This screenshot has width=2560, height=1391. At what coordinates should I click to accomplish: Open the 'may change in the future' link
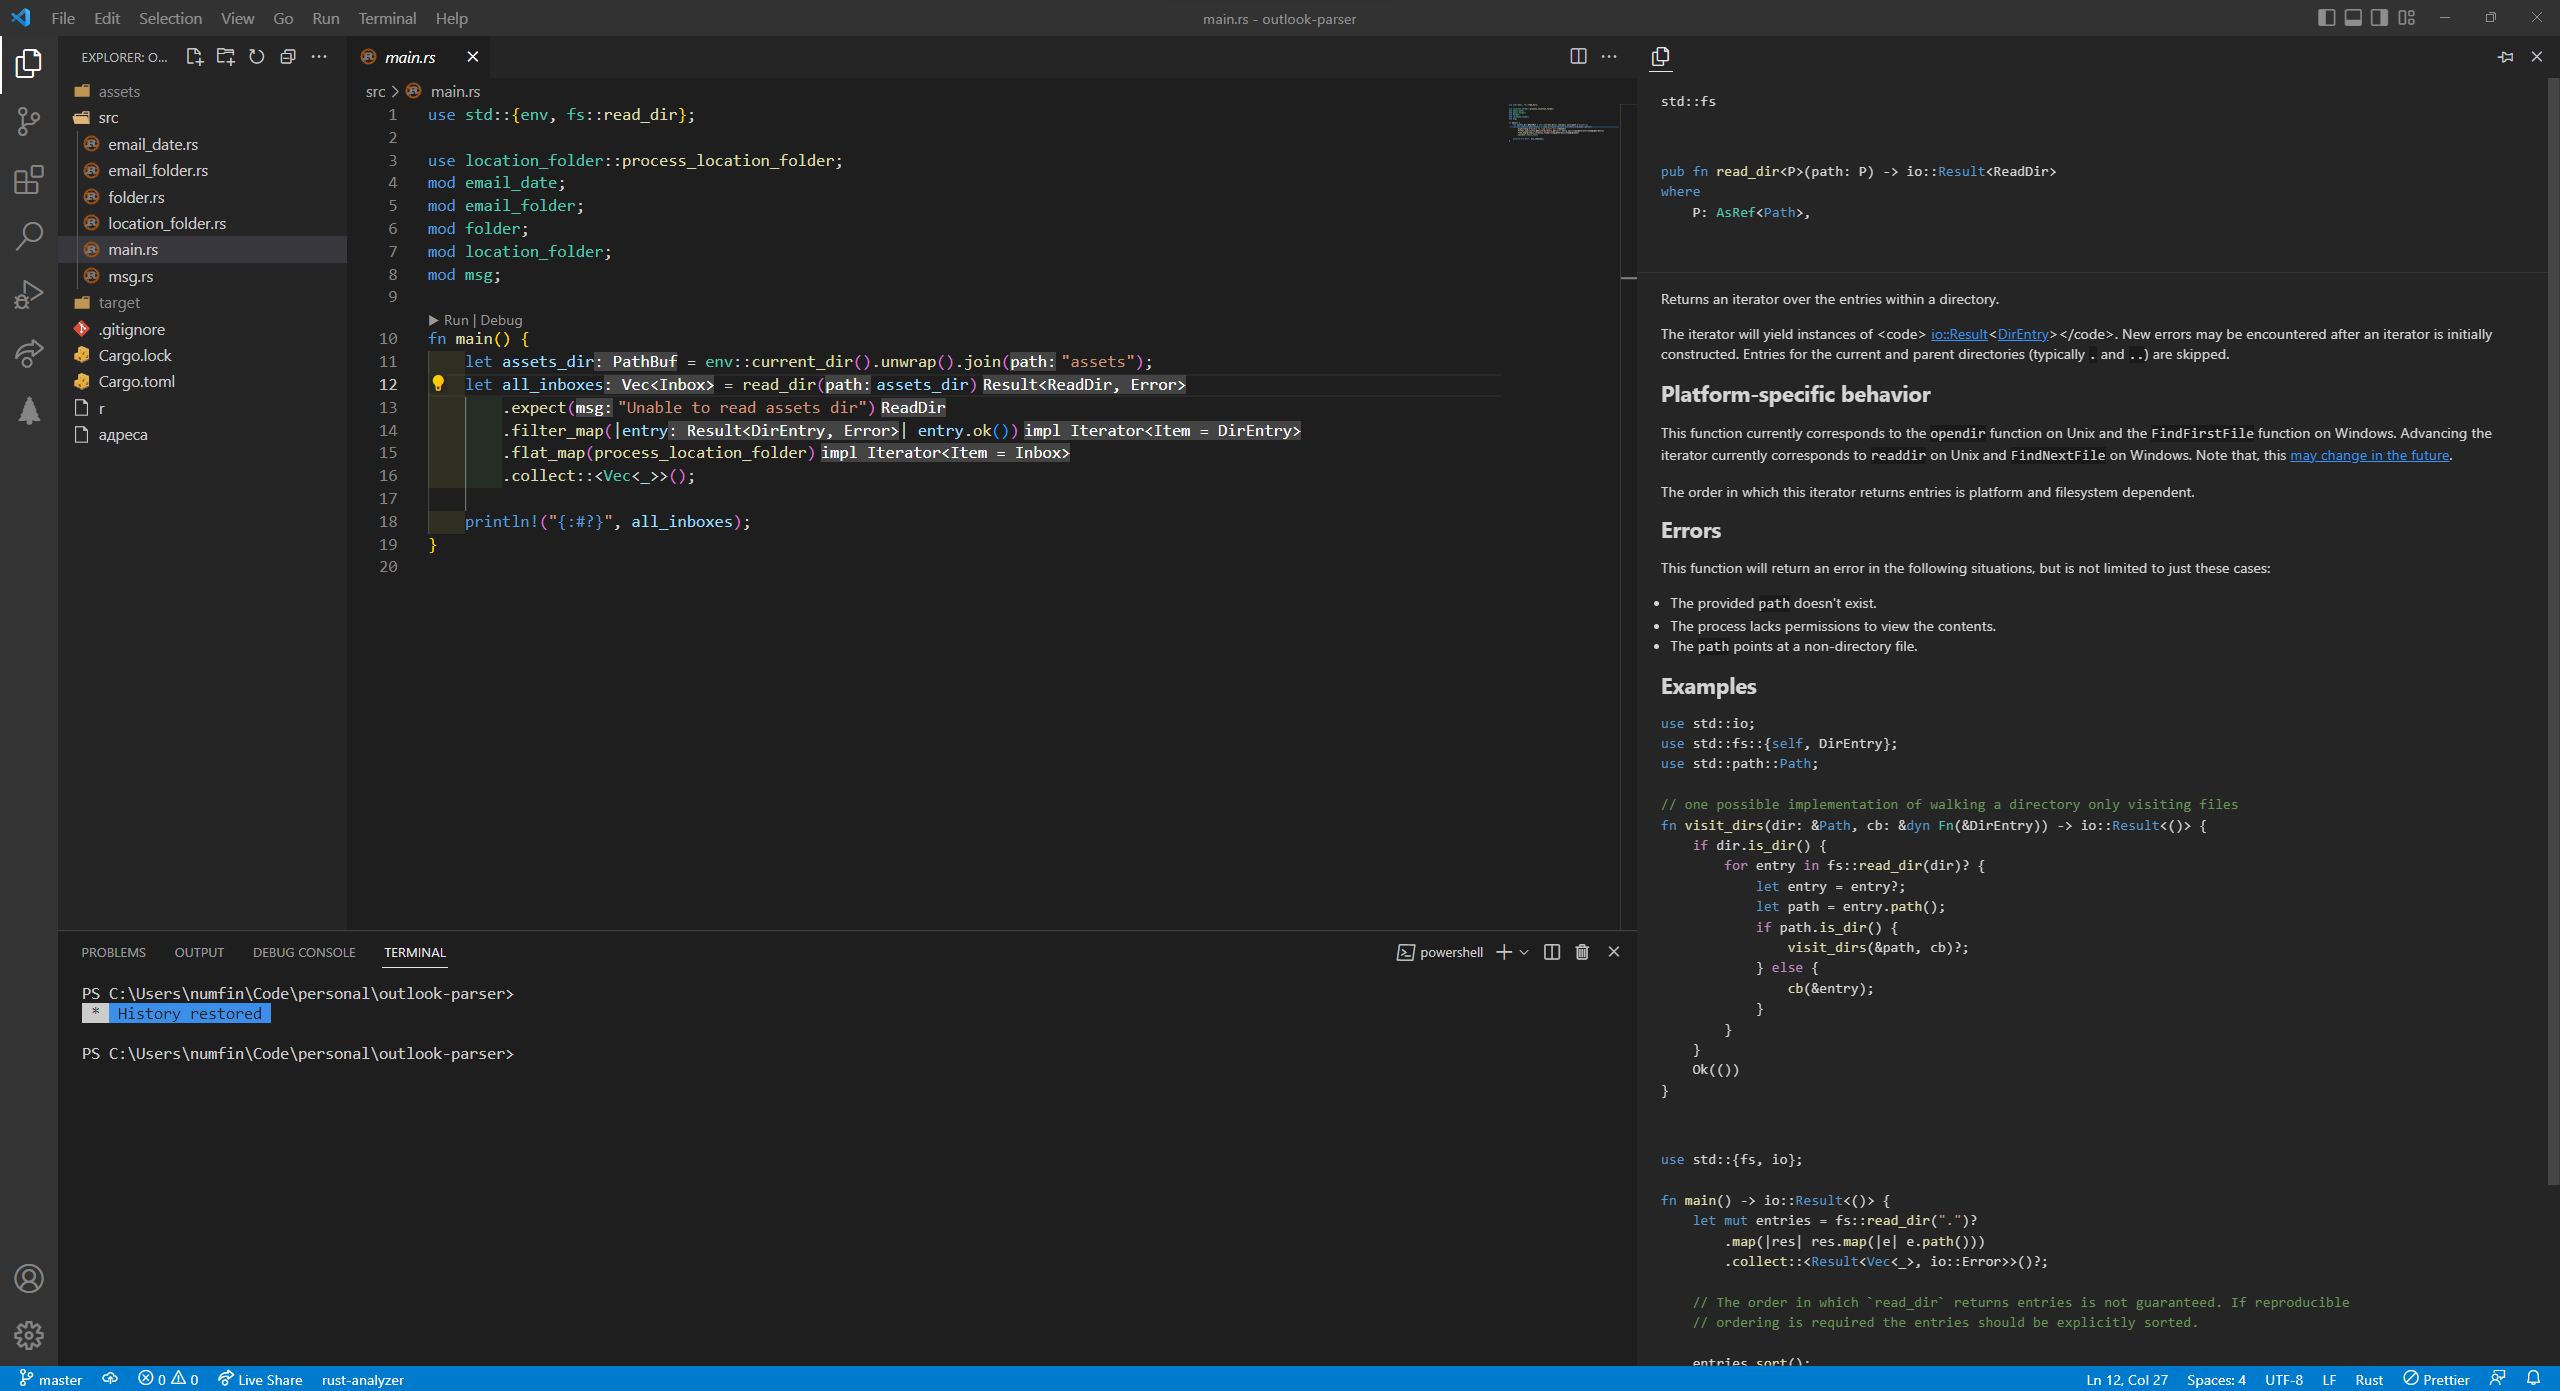[x=2370, y=454]
